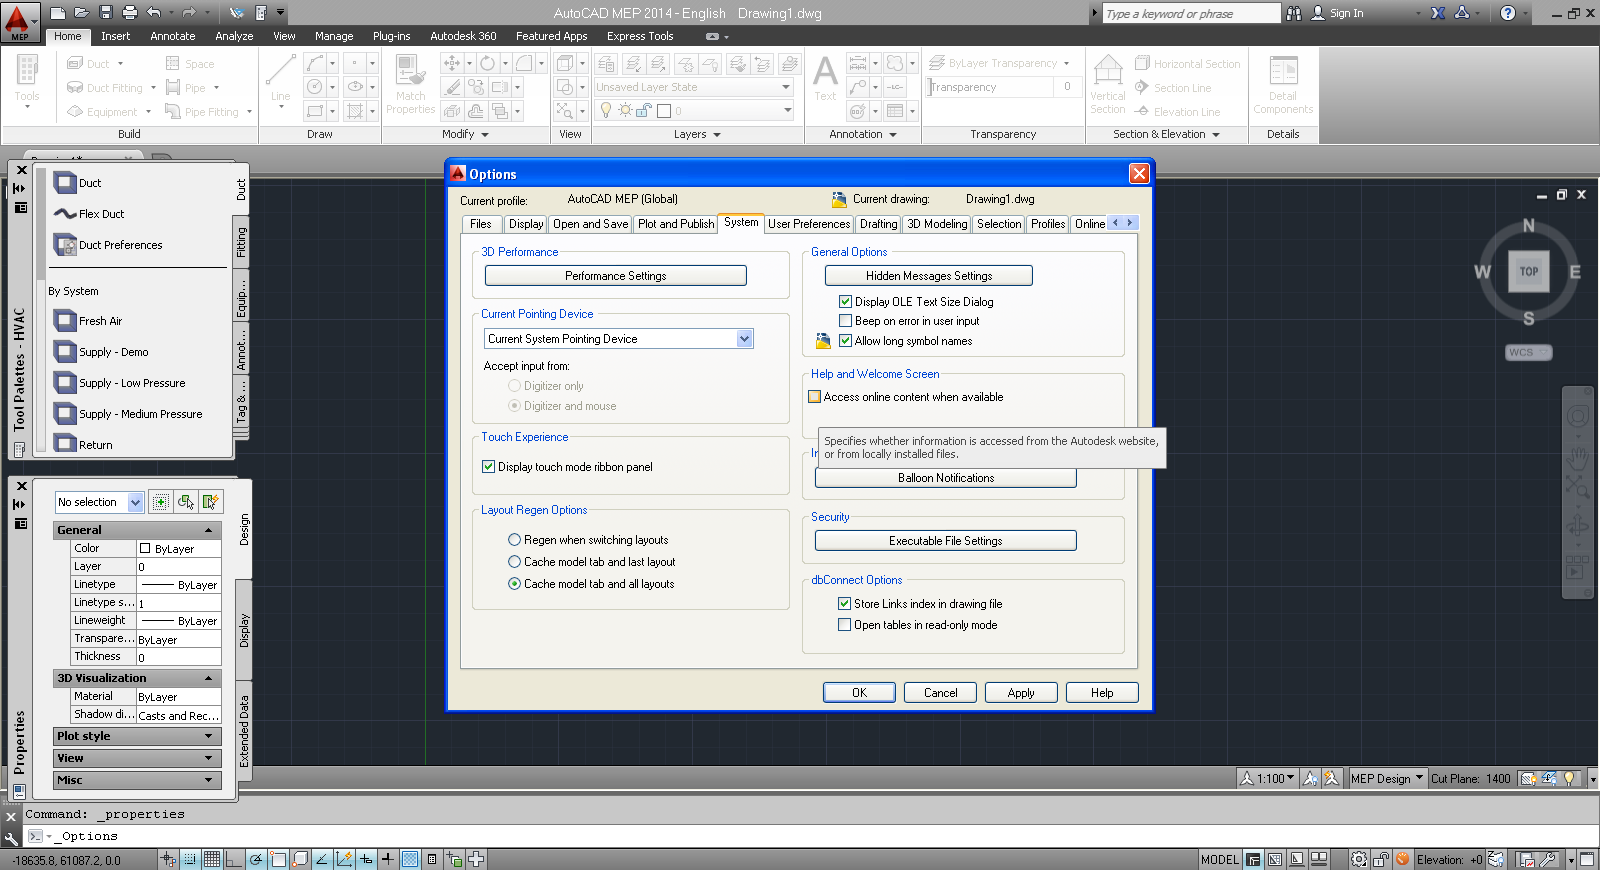Image resolution: width=1600 pixels, height=870 pixels.
Task: Click the Performance Settings button
Action: 616,276
